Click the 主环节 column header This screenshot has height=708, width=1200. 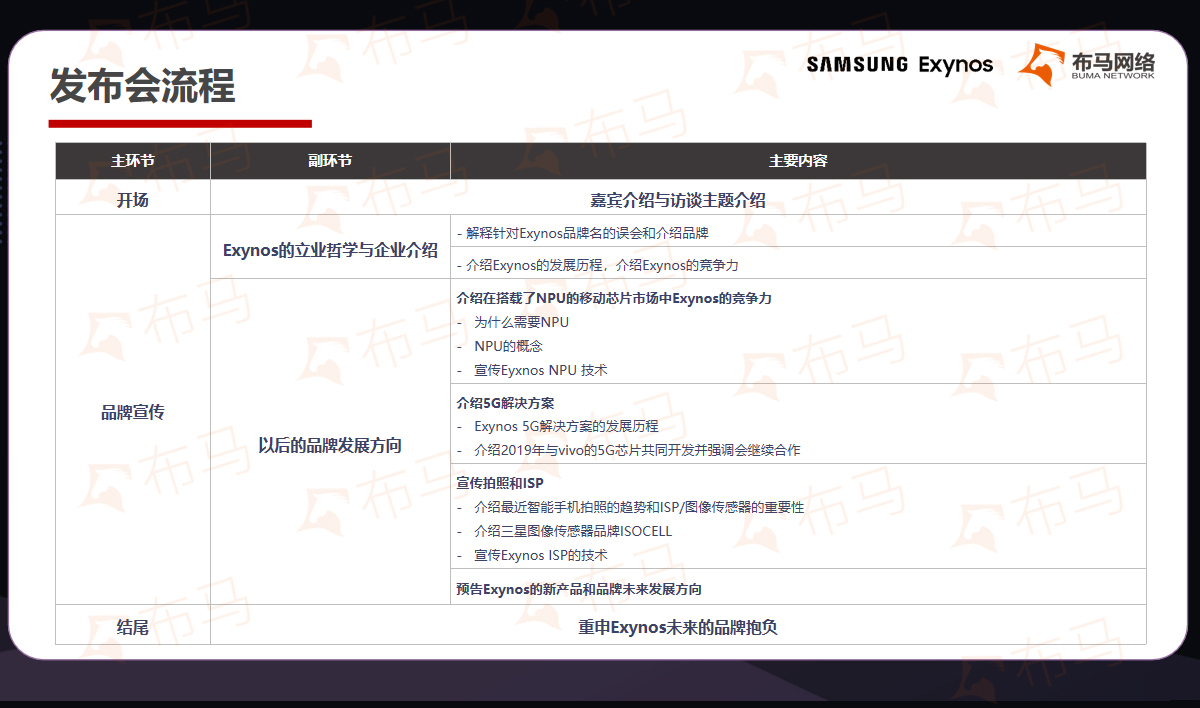132,161
